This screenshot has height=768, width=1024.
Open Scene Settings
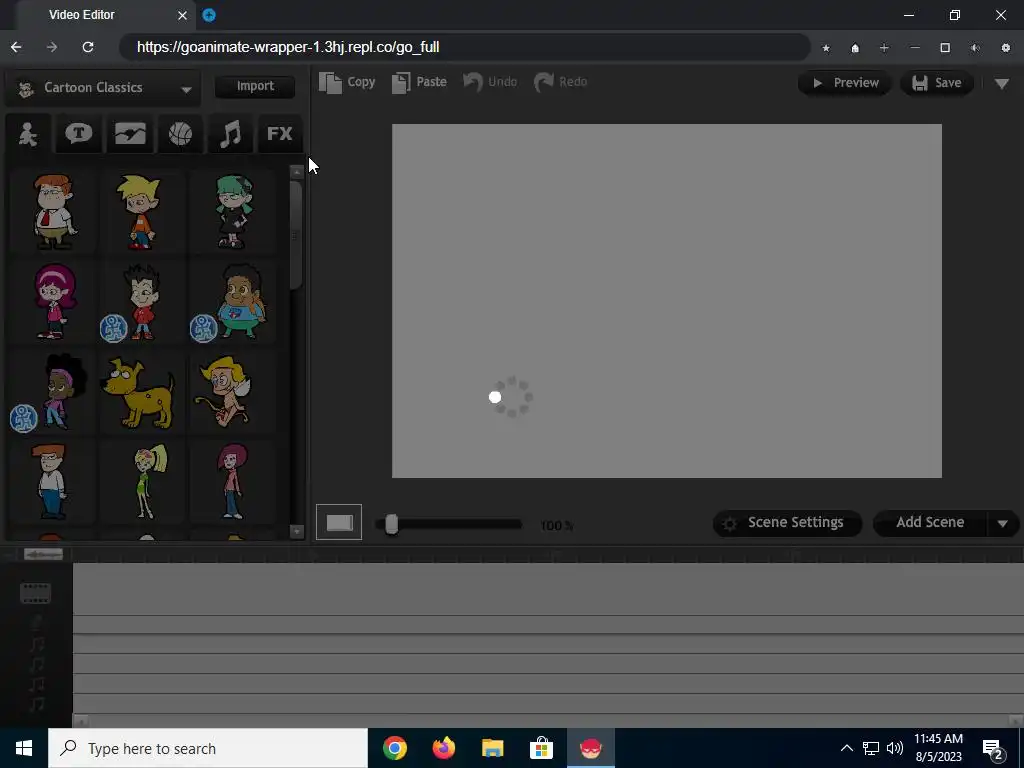pyautogui.click(x=787, y=523)
